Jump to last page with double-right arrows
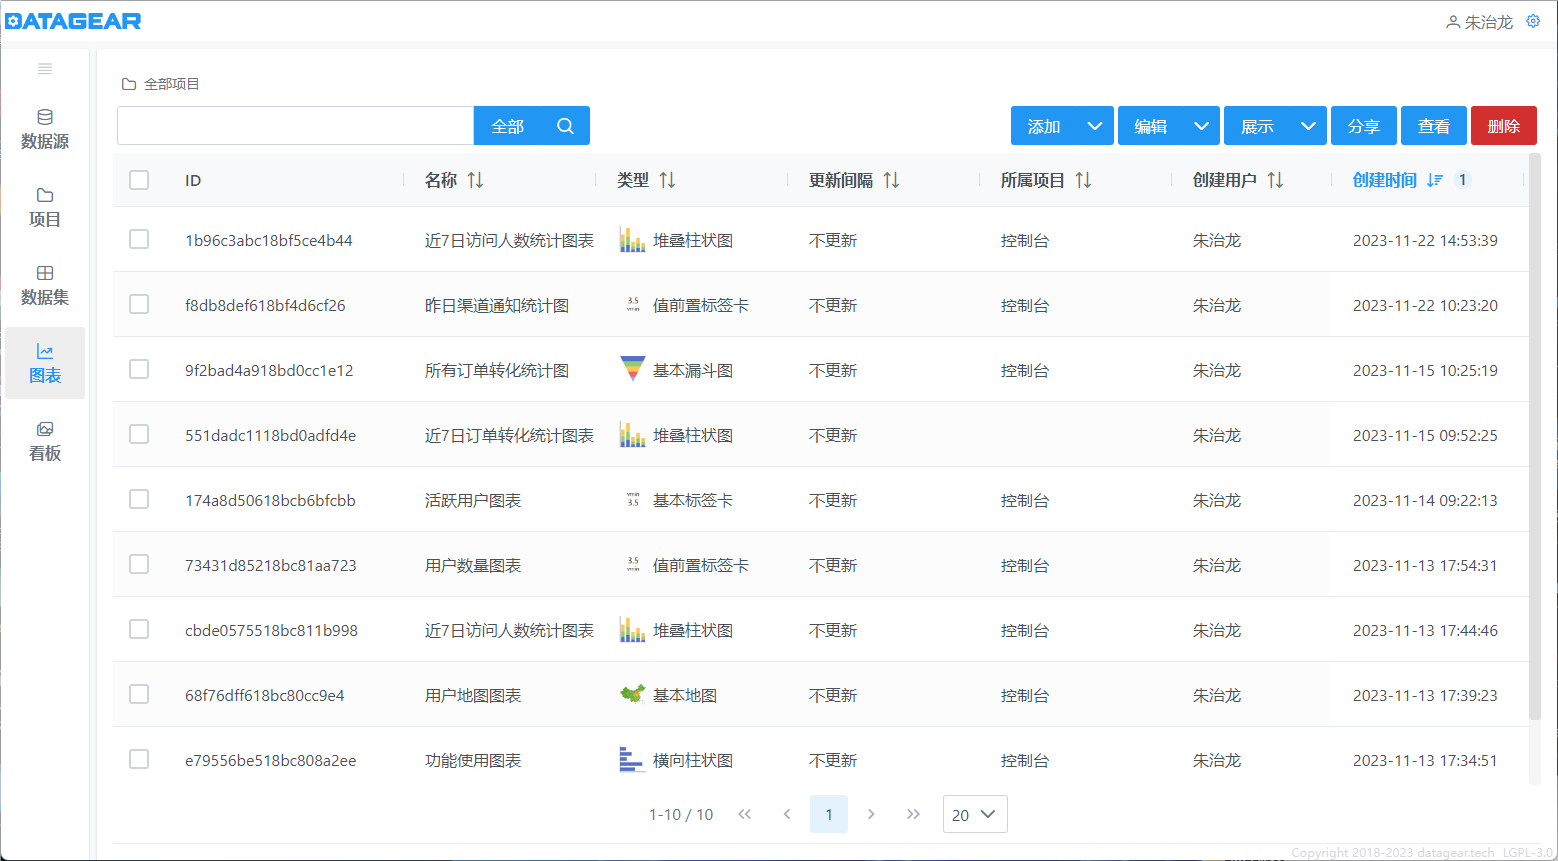Image resolution: width=1558 pixels, height=861 pixels. pos(913,814)
